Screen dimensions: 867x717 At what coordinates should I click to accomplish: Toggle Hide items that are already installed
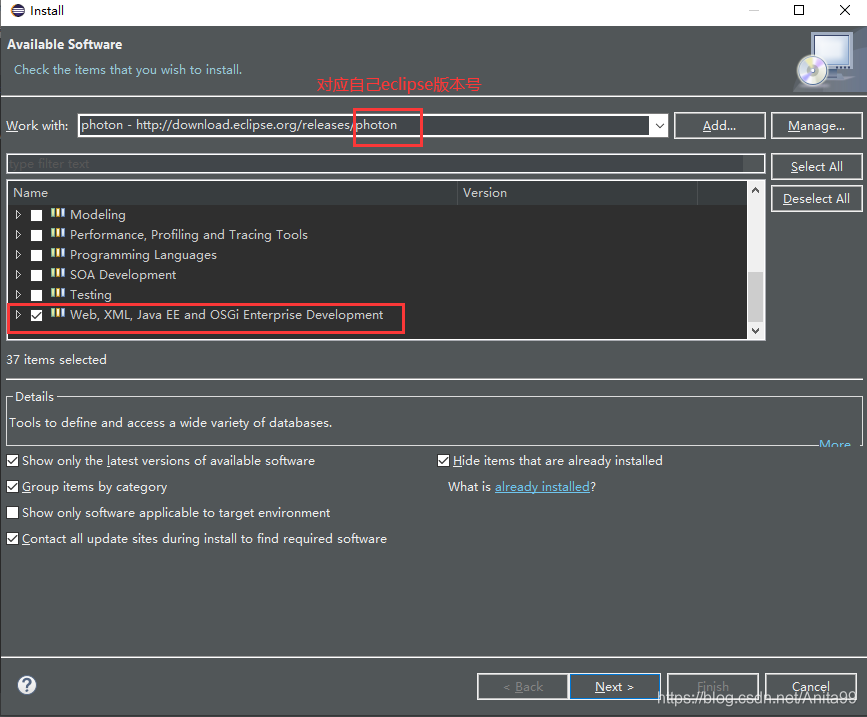click(x=443, y=460)
